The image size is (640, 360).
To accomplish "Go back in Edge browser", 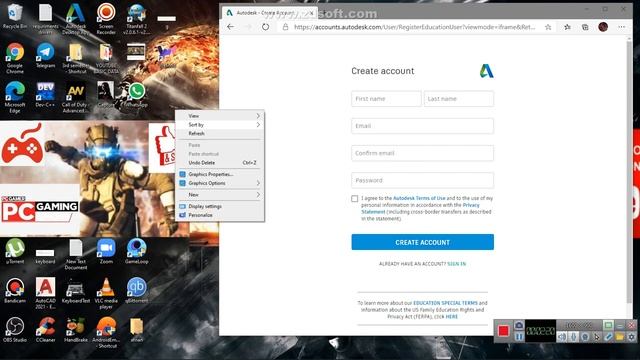I will click(x=231, y=27).
